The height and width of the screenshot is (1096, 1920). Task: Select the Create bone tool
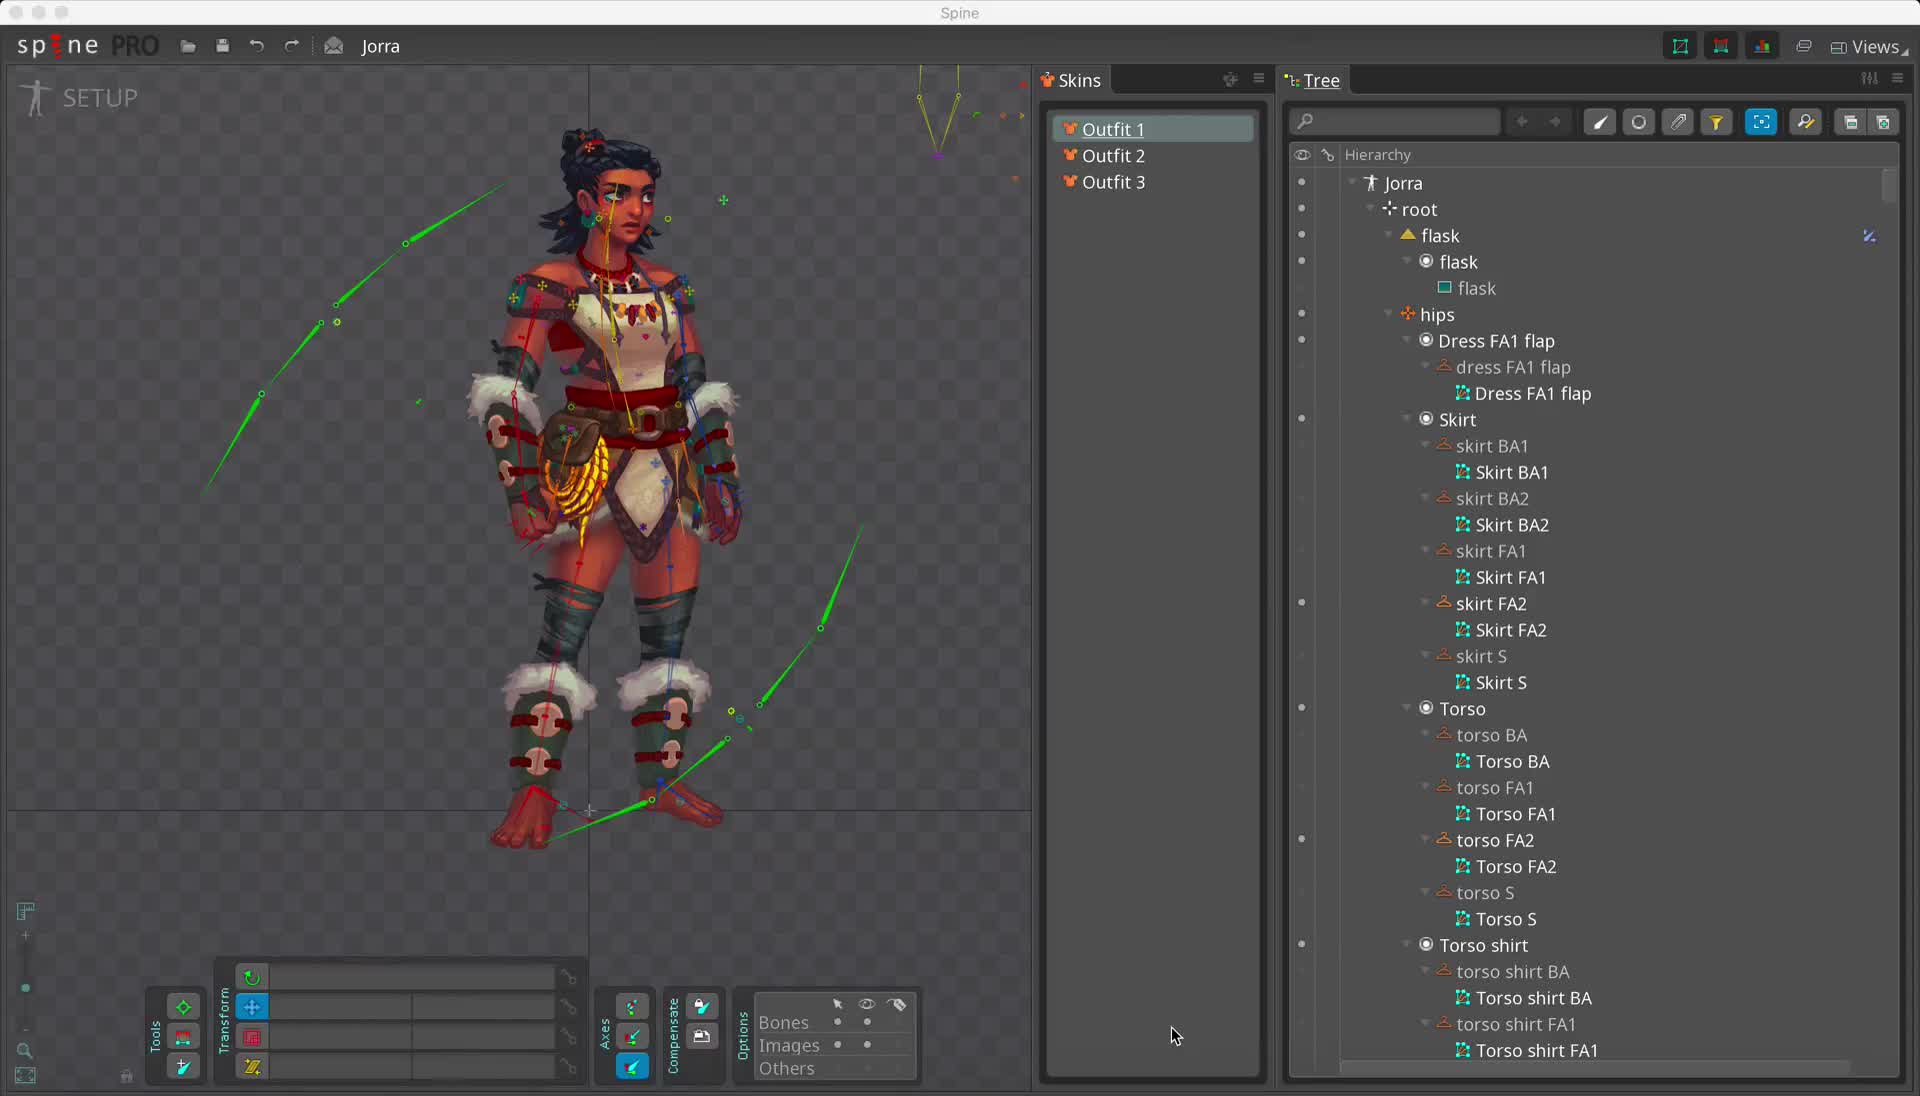pos(183,1067)
